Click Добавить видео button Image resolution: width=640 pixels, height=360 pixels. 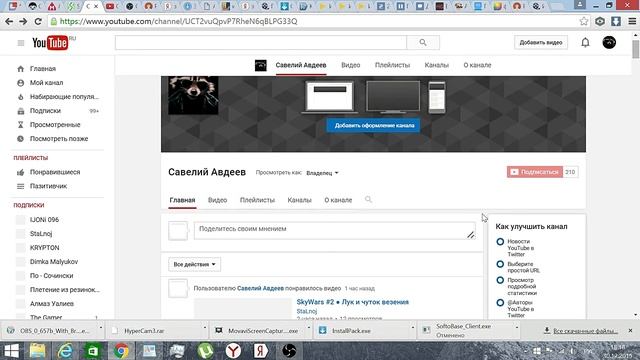(x=541, y=42)
